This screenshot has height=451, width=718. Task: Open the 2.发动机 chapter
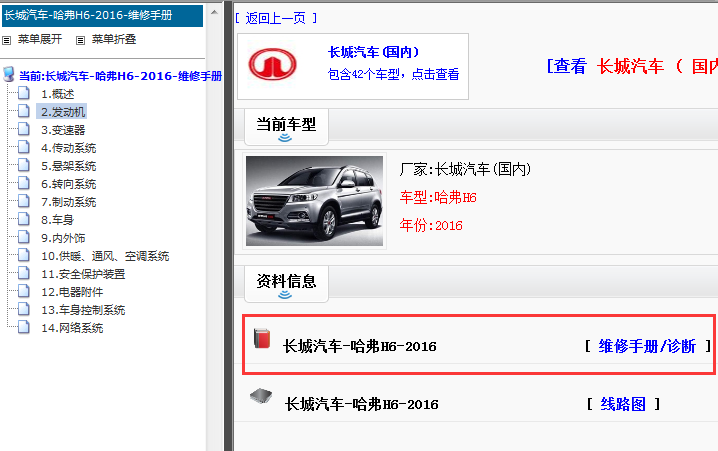pos(63,112)
